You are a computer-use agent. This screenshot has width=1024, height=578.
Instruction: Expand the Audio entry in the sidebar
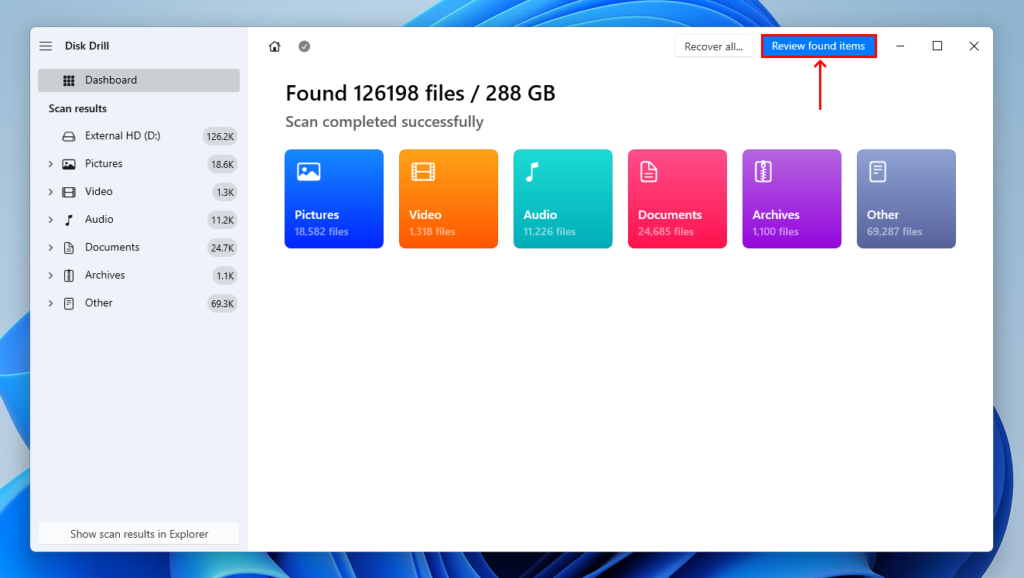[x=50, y=219]
